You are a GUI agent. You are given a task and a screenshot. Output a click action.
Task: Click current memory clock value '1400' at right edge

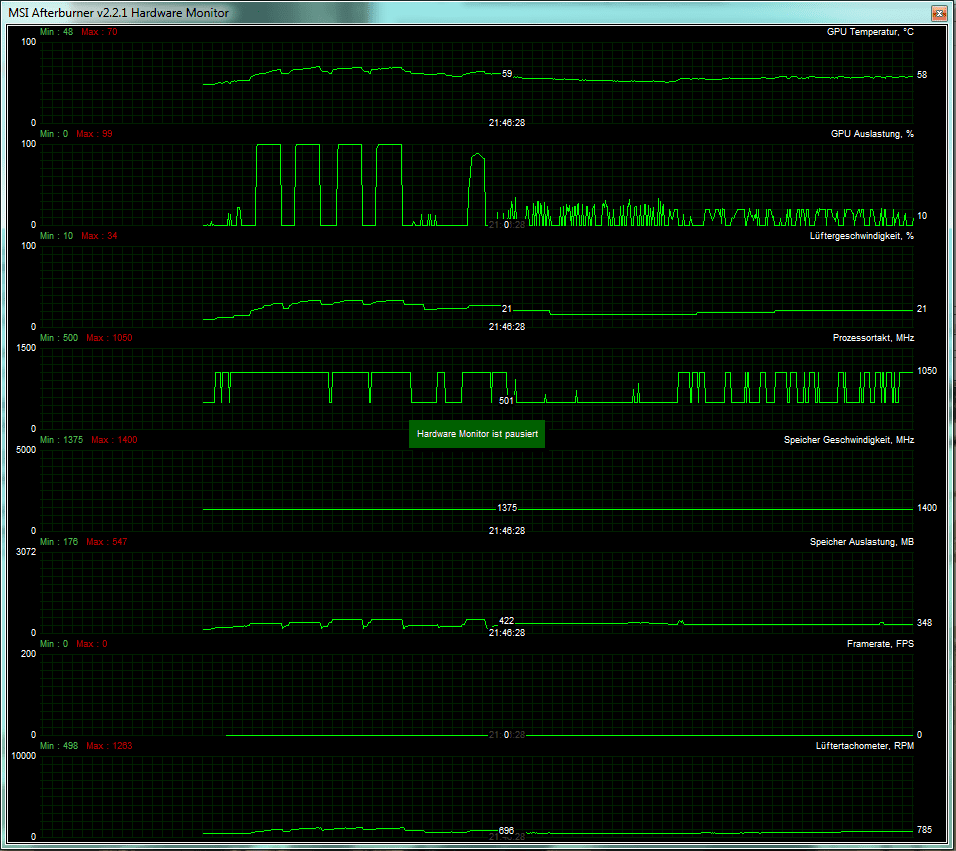tap(927, 508)
